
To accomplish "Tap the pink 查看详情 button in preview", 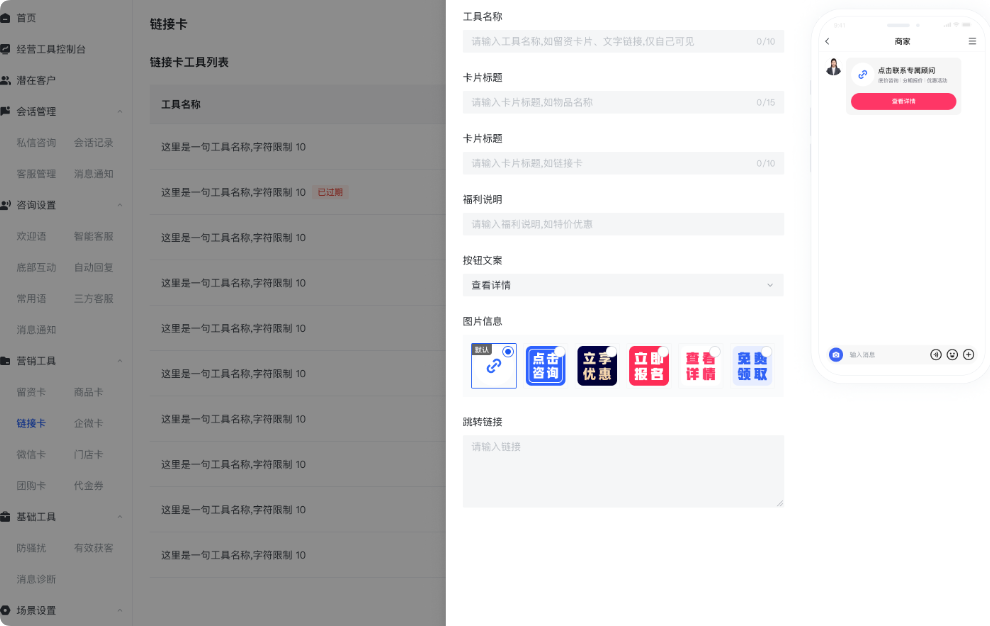I will tap(904, 102).
